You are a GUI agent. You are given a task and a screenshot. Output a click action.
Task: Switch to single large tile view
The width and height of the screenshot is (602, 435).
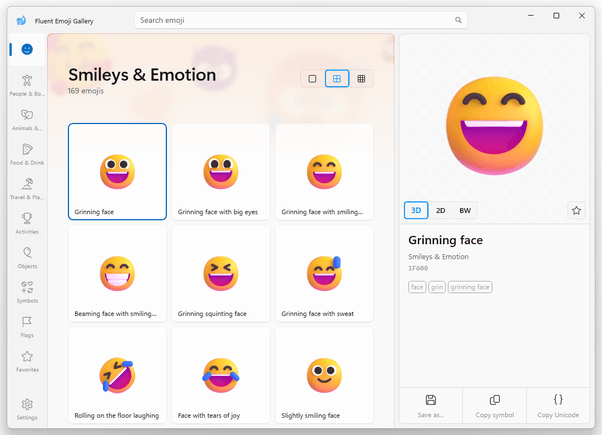[313, 79]
